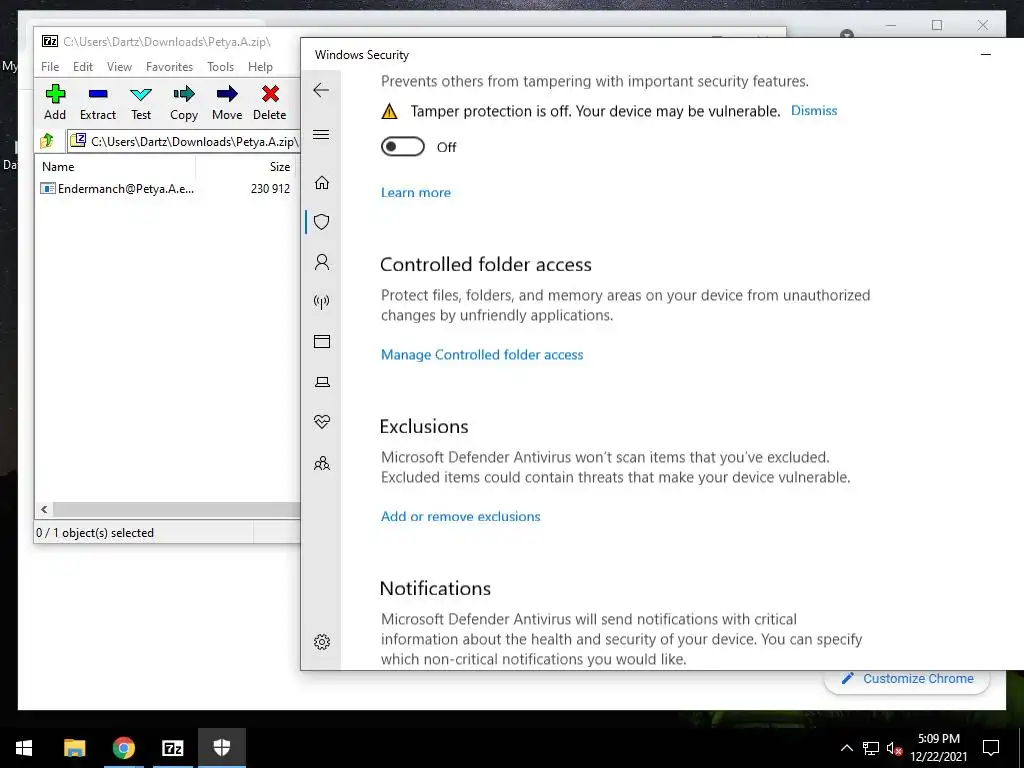Image resolution: width=1024 pixels, height=768 pixels.
Task: Open the File menu in 7-Zip
Action: click(50, 67)
